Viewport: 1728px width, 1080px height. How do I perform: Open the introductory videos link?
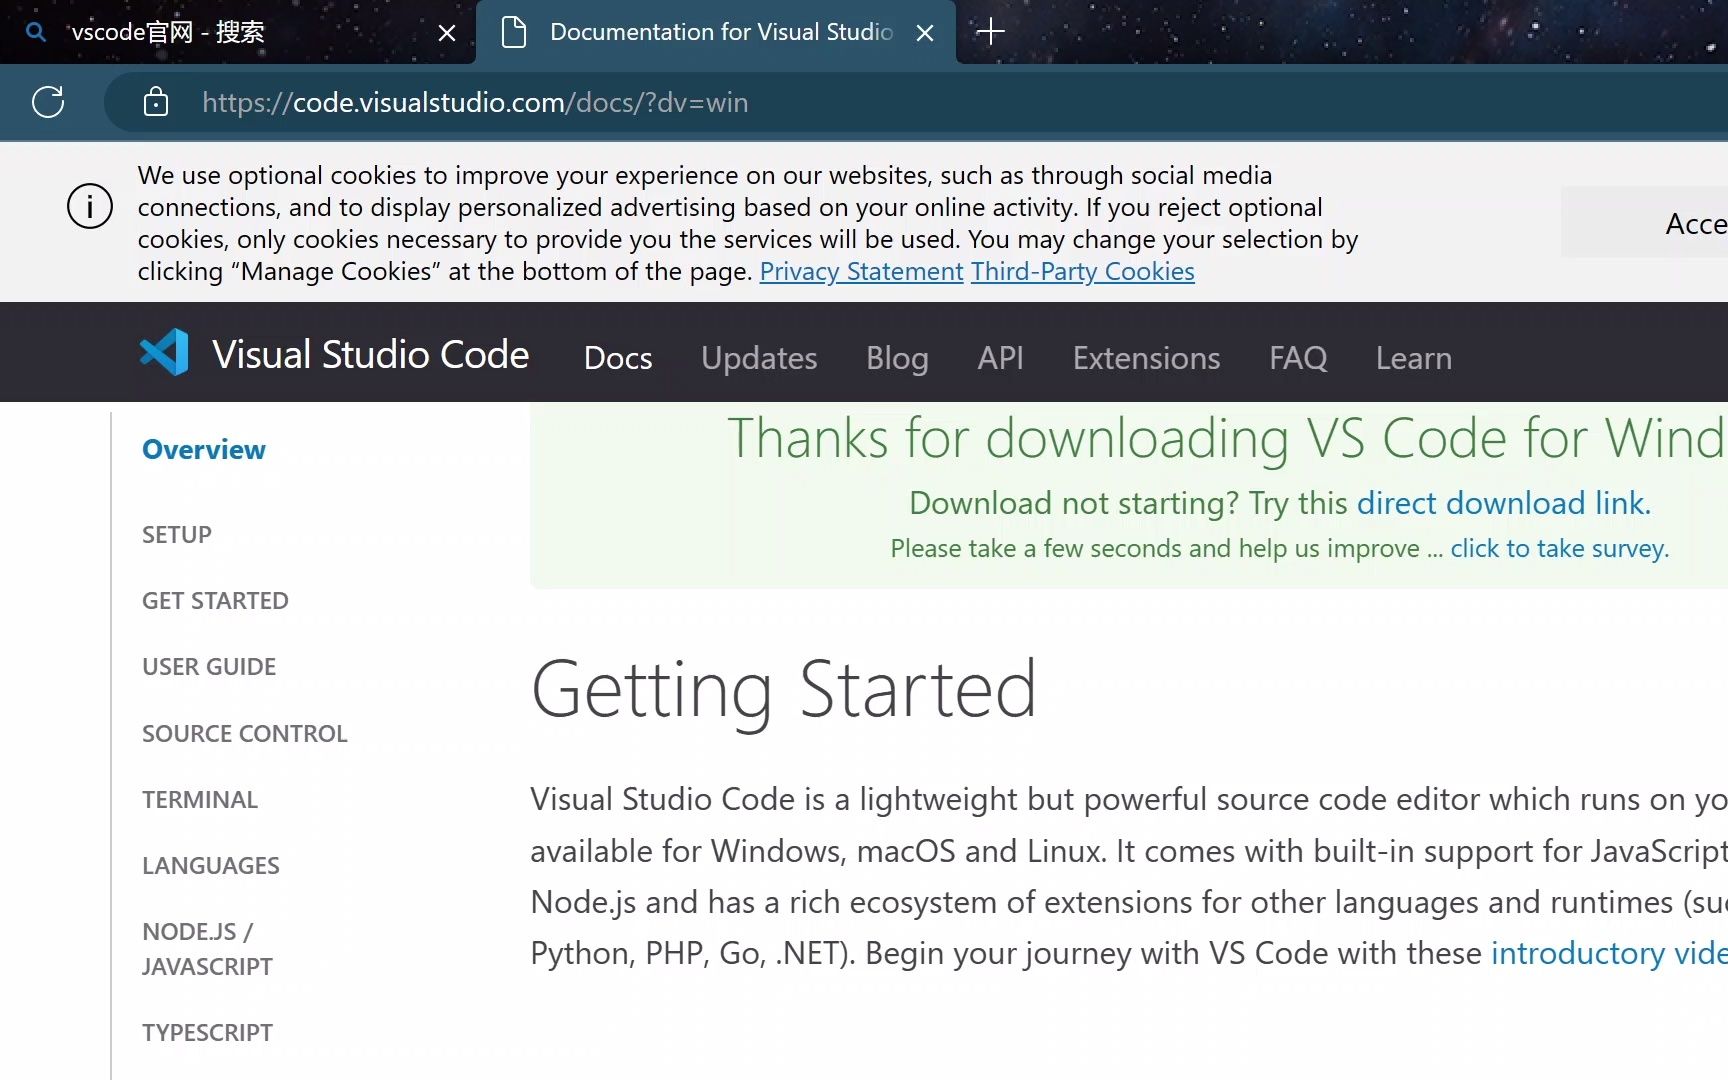click(x=1609, y=953)
